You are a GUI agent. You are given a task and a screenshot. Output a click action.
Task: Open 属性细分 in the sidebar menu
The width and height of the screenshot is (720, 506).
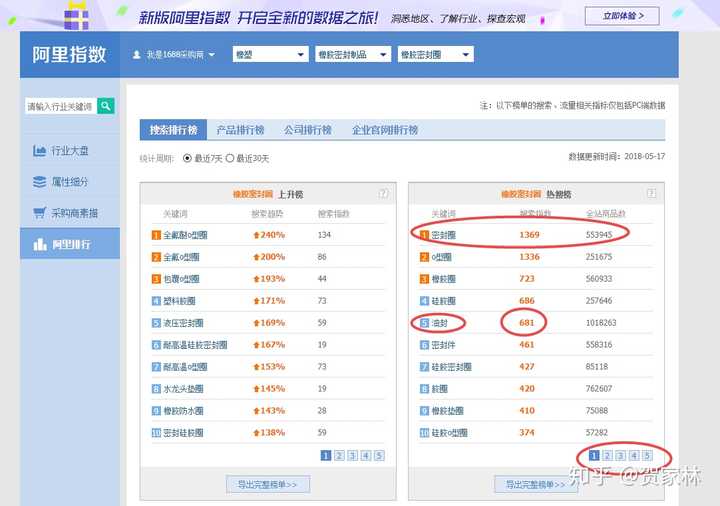[x=70, y=181]
